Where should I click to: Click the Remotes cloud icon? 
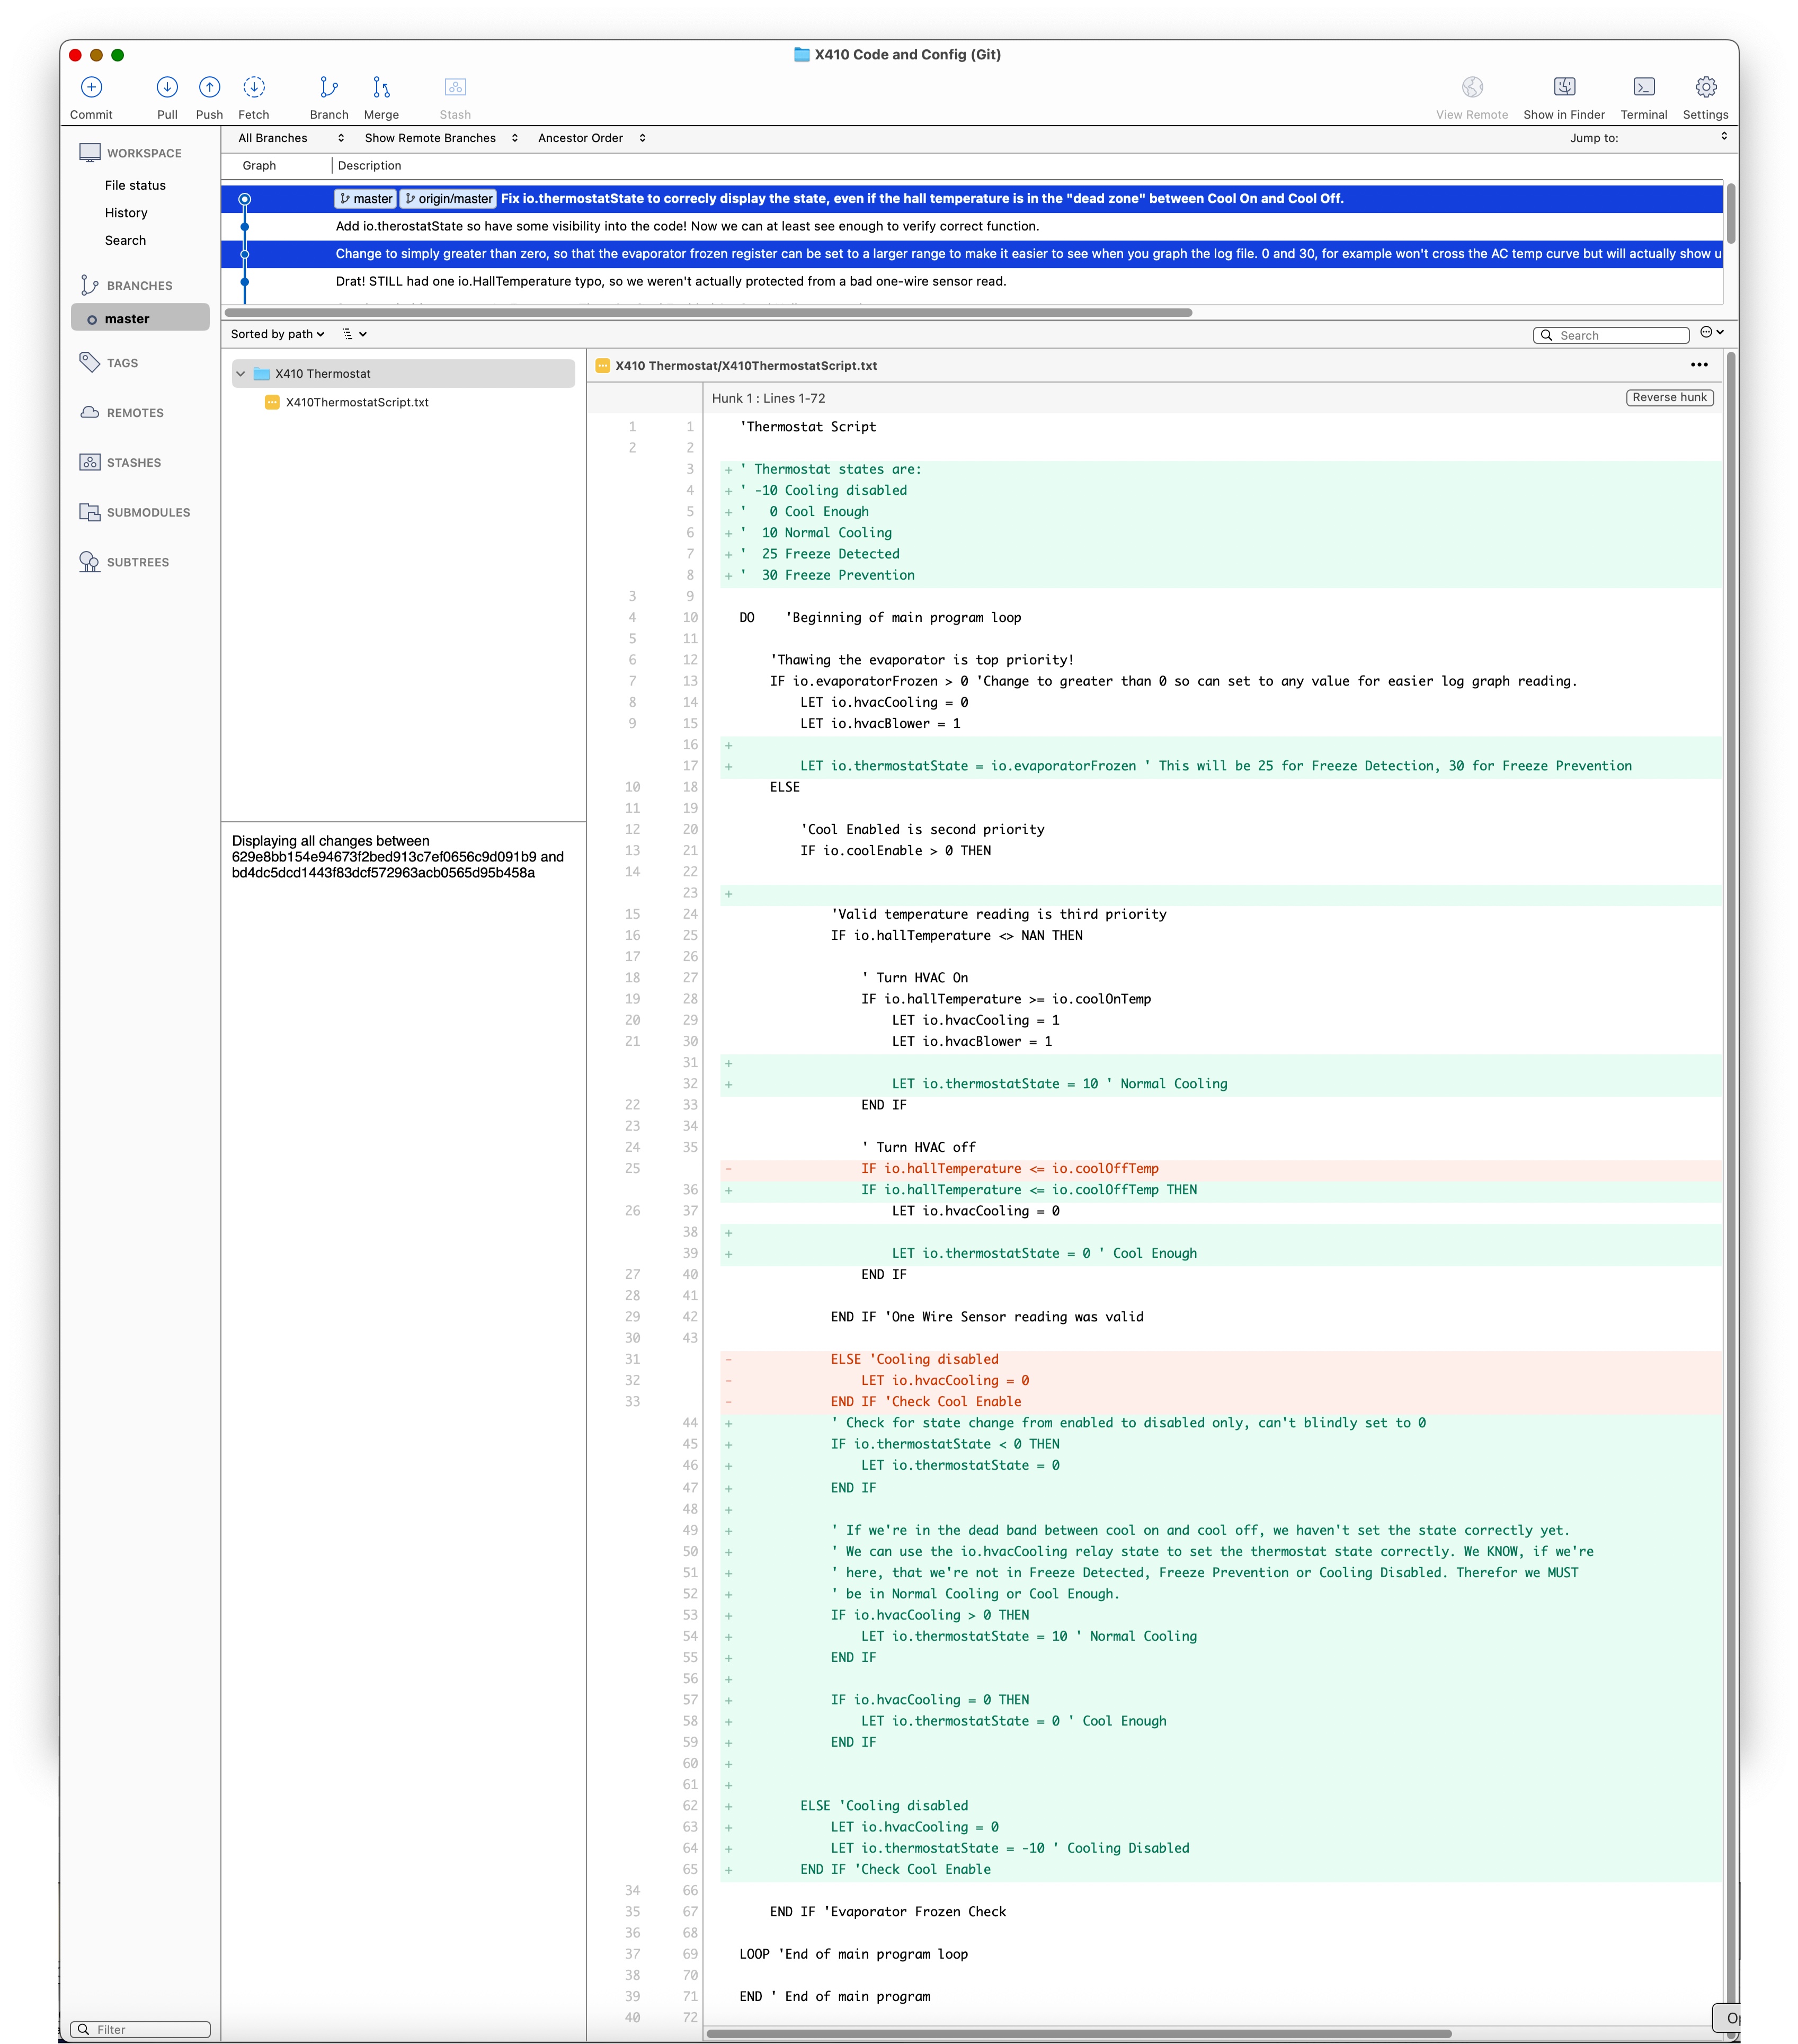pyautogui.click(x=90, y=412)
